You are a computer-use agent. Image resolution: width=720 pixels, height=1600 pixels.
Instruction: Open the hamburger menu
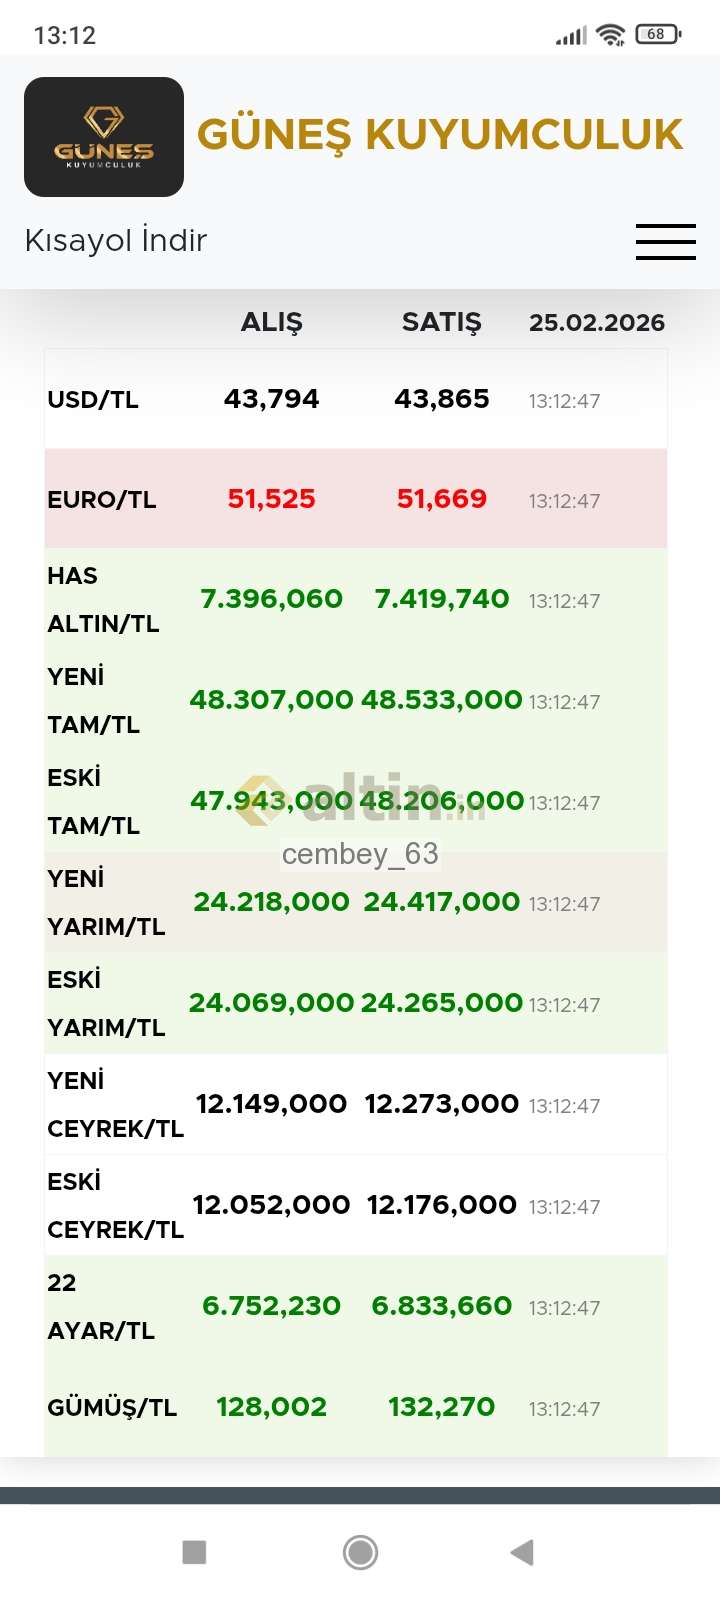click(x=665, y=242)
